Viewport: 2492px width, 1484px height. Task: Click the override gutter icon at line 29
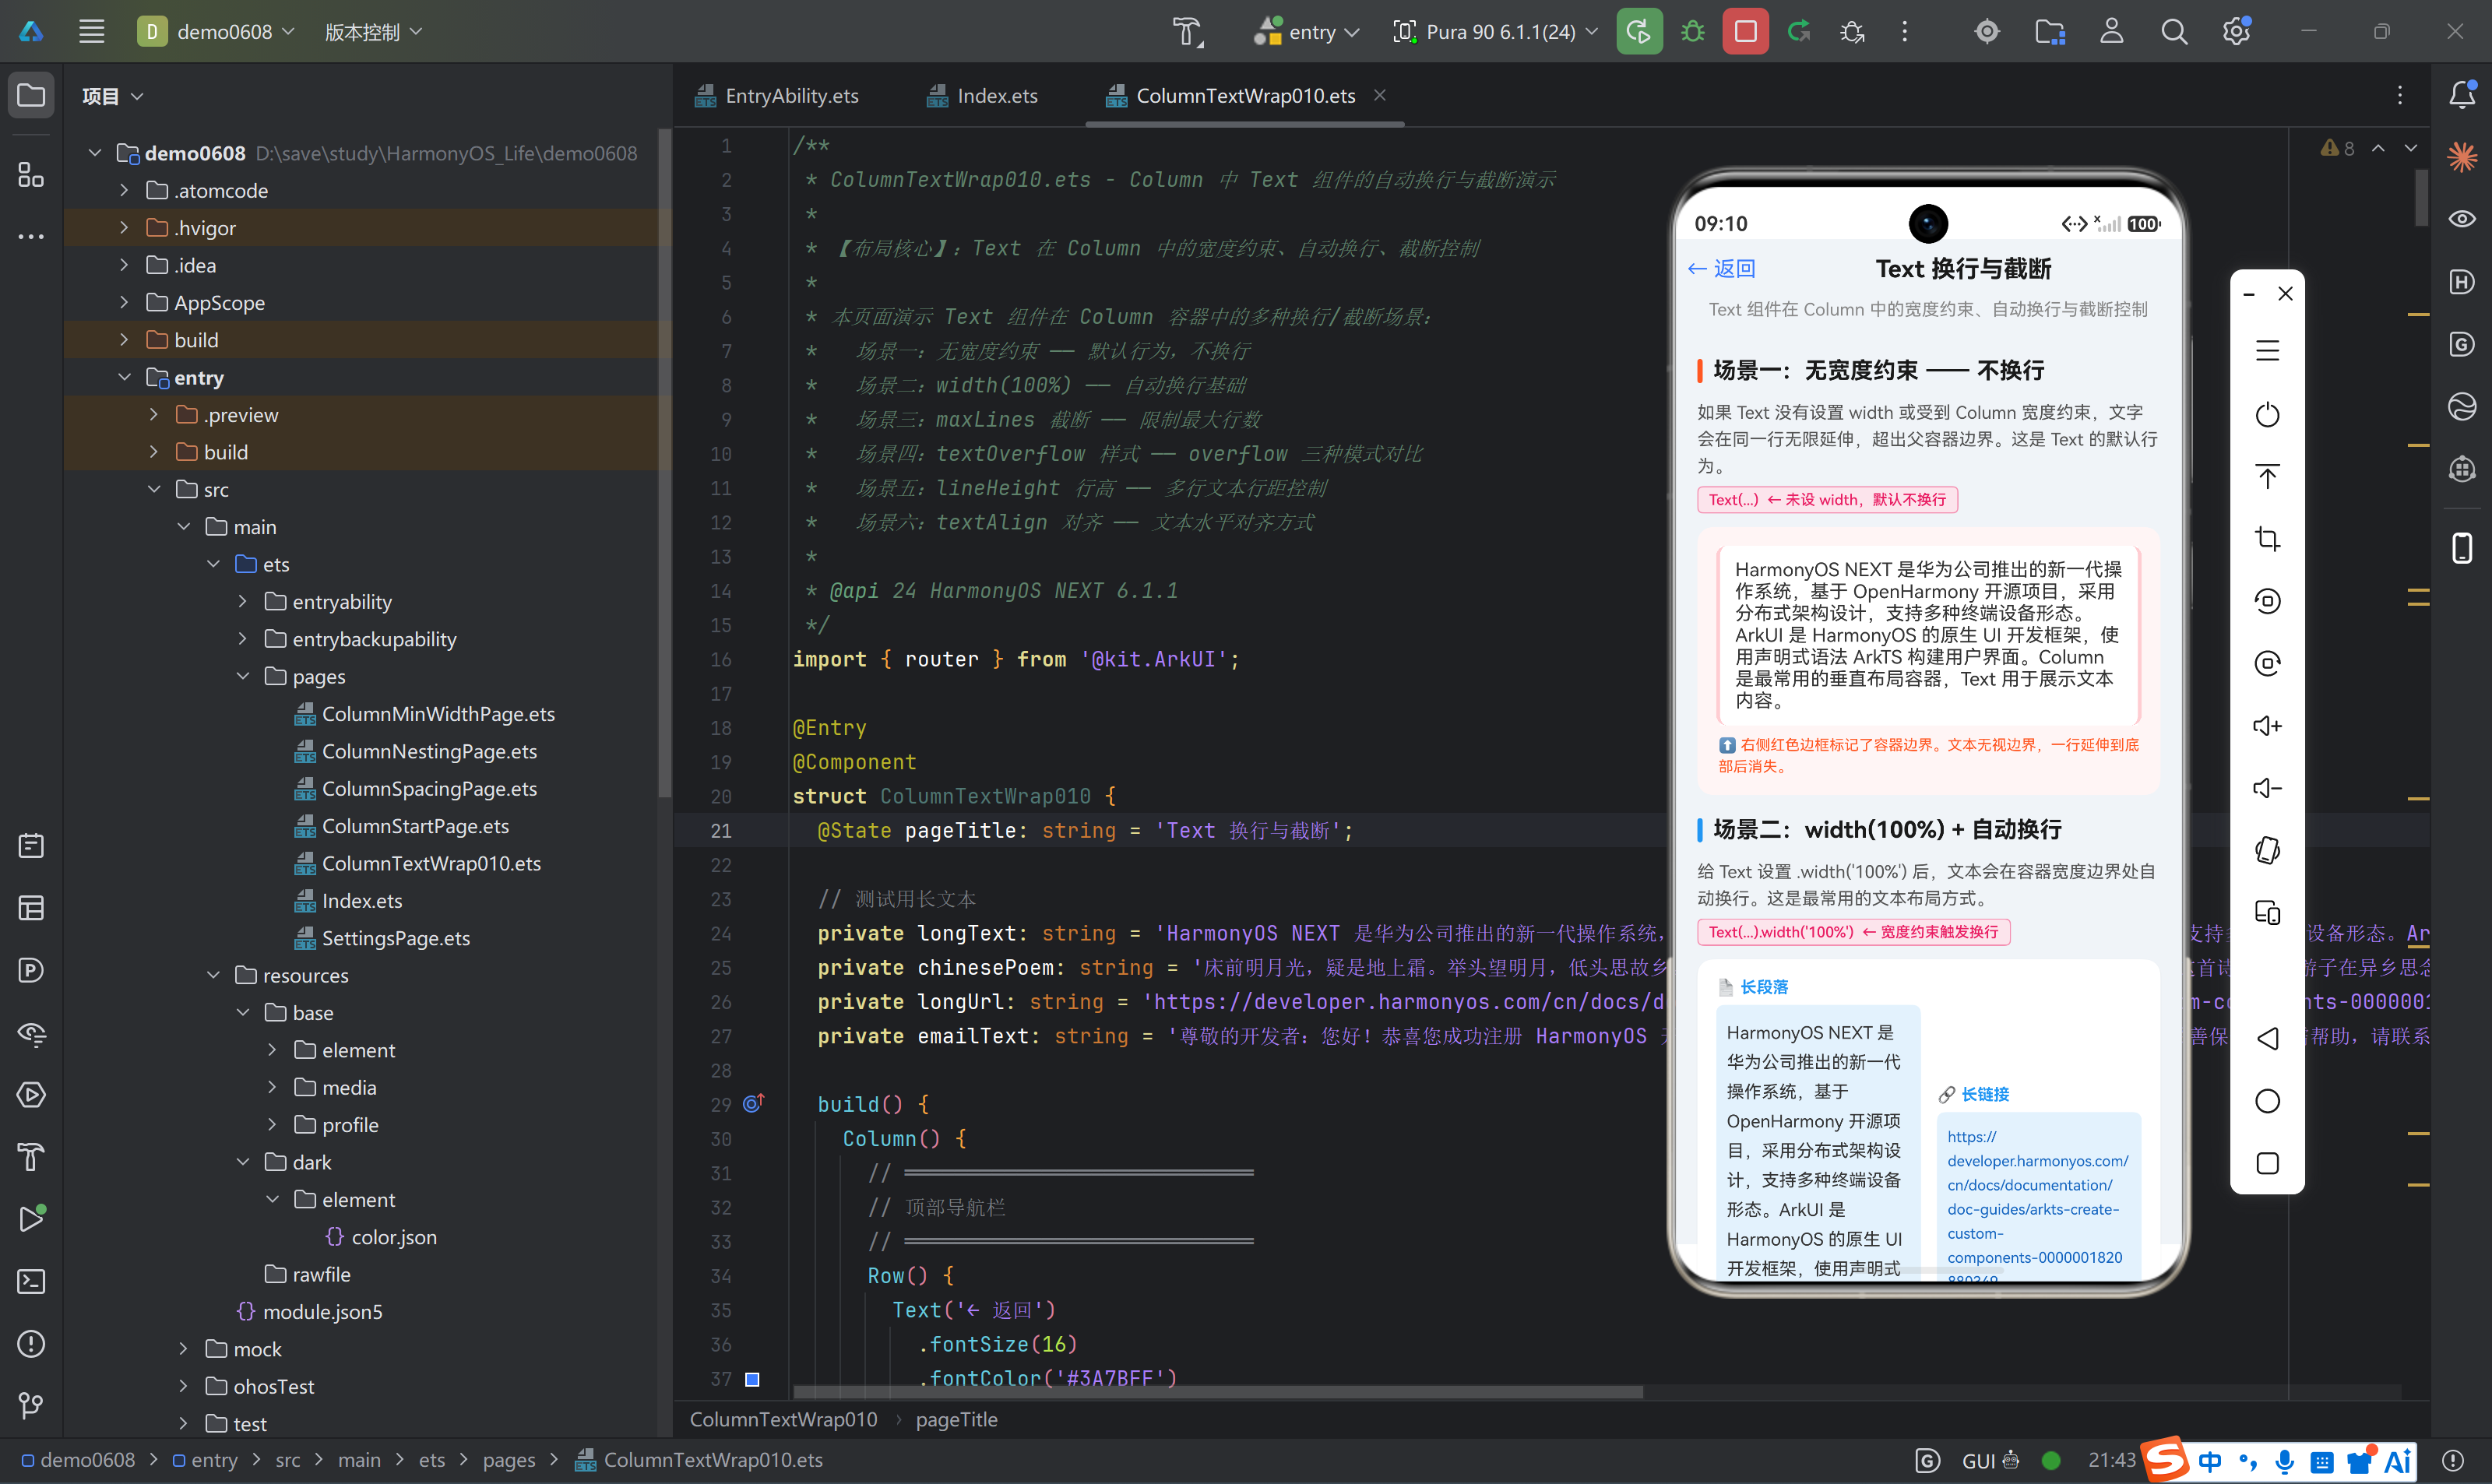pos(753,1104)
